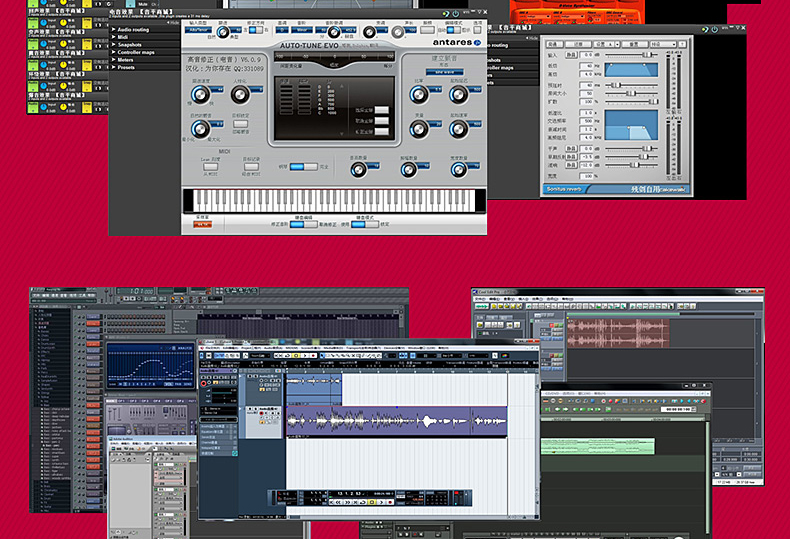Screen dimensions: 790x539
Task: Mute the 混响 reverb level in Sonitus reverb
Action: [570, 165]
